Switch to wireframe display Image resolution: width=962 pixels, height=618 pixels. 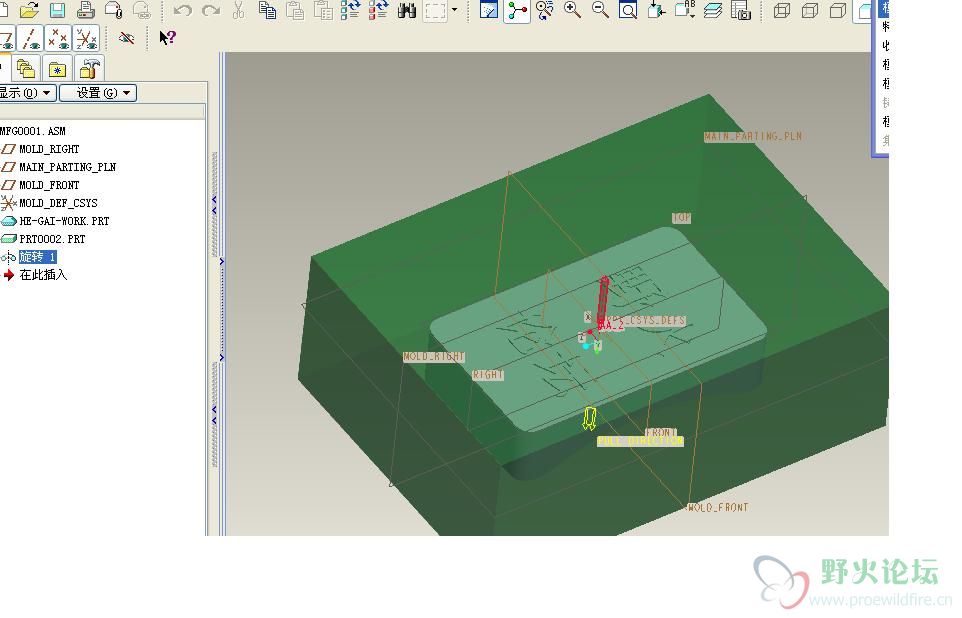click(x=782, y=10)
